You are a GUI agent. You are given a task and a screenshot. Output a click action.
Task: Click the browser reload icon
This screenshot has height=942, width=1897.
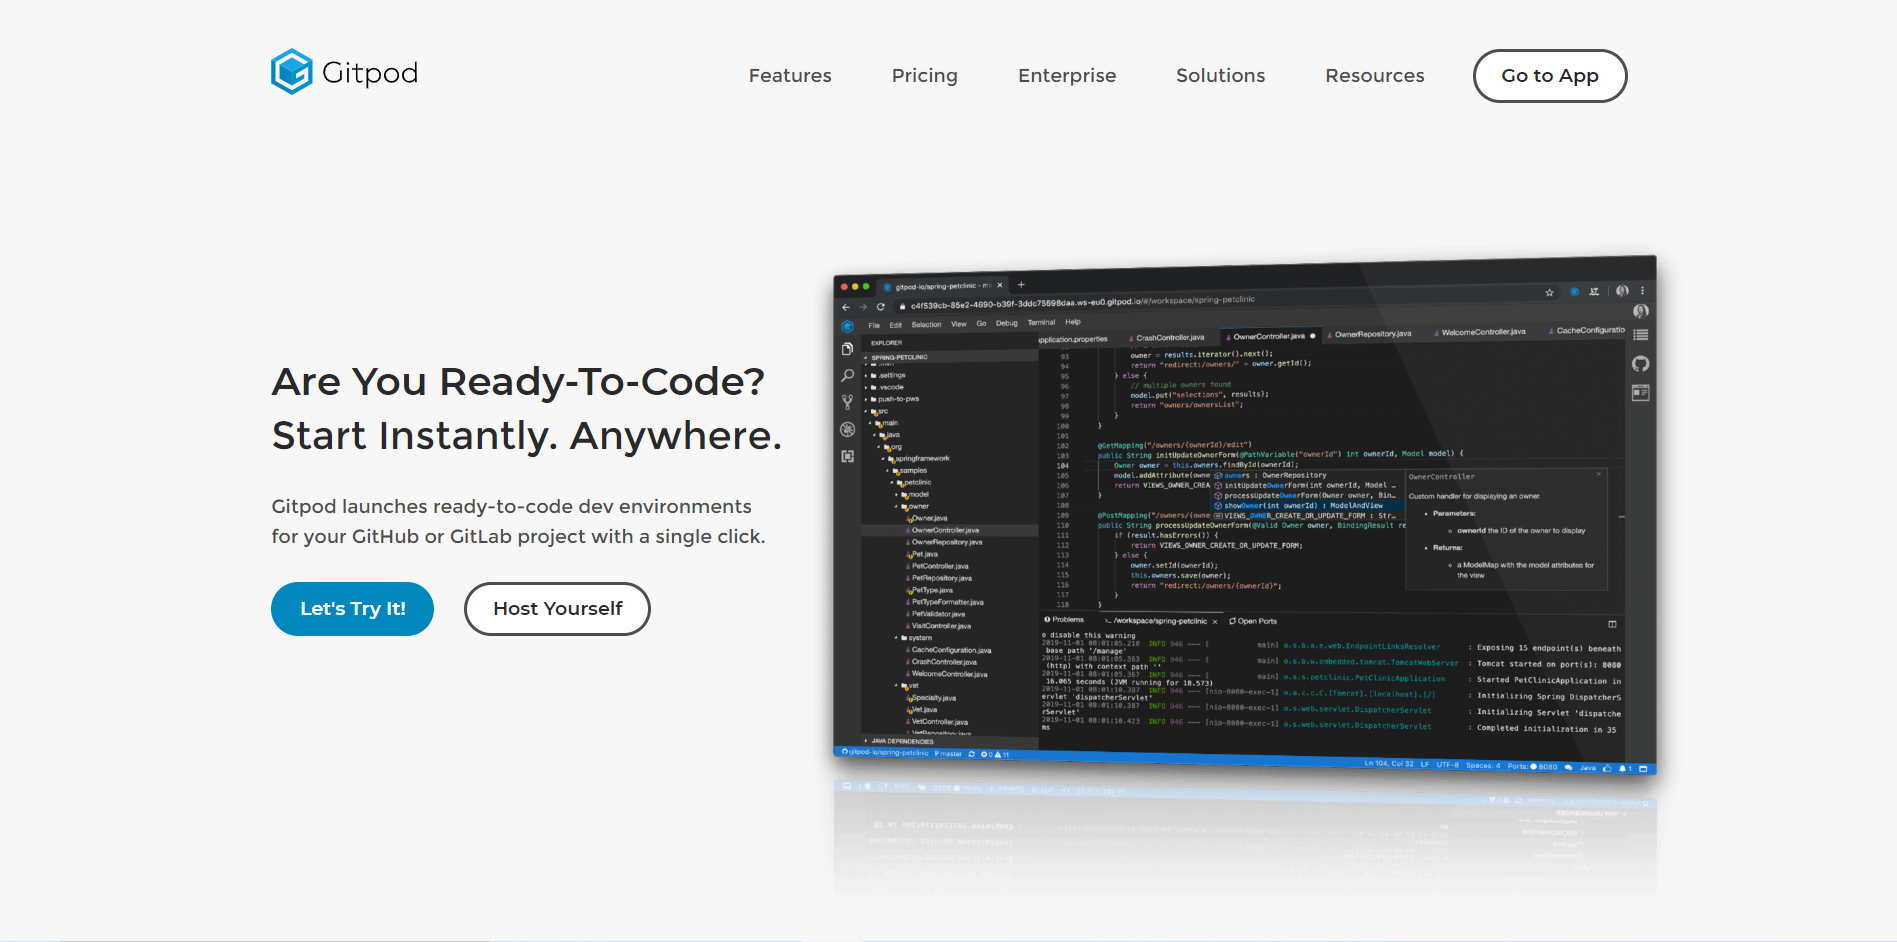(x=881, y=307)
